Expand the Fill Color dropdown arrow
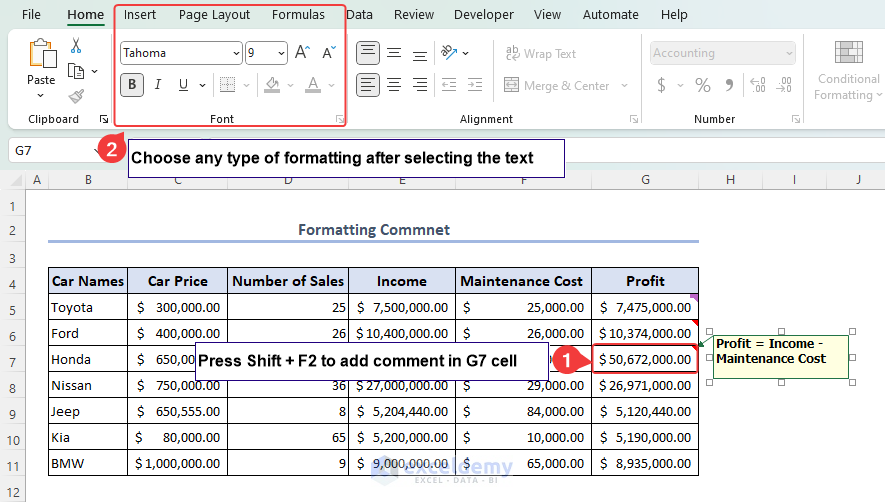 pyautogui.click(x=290, y=86)
